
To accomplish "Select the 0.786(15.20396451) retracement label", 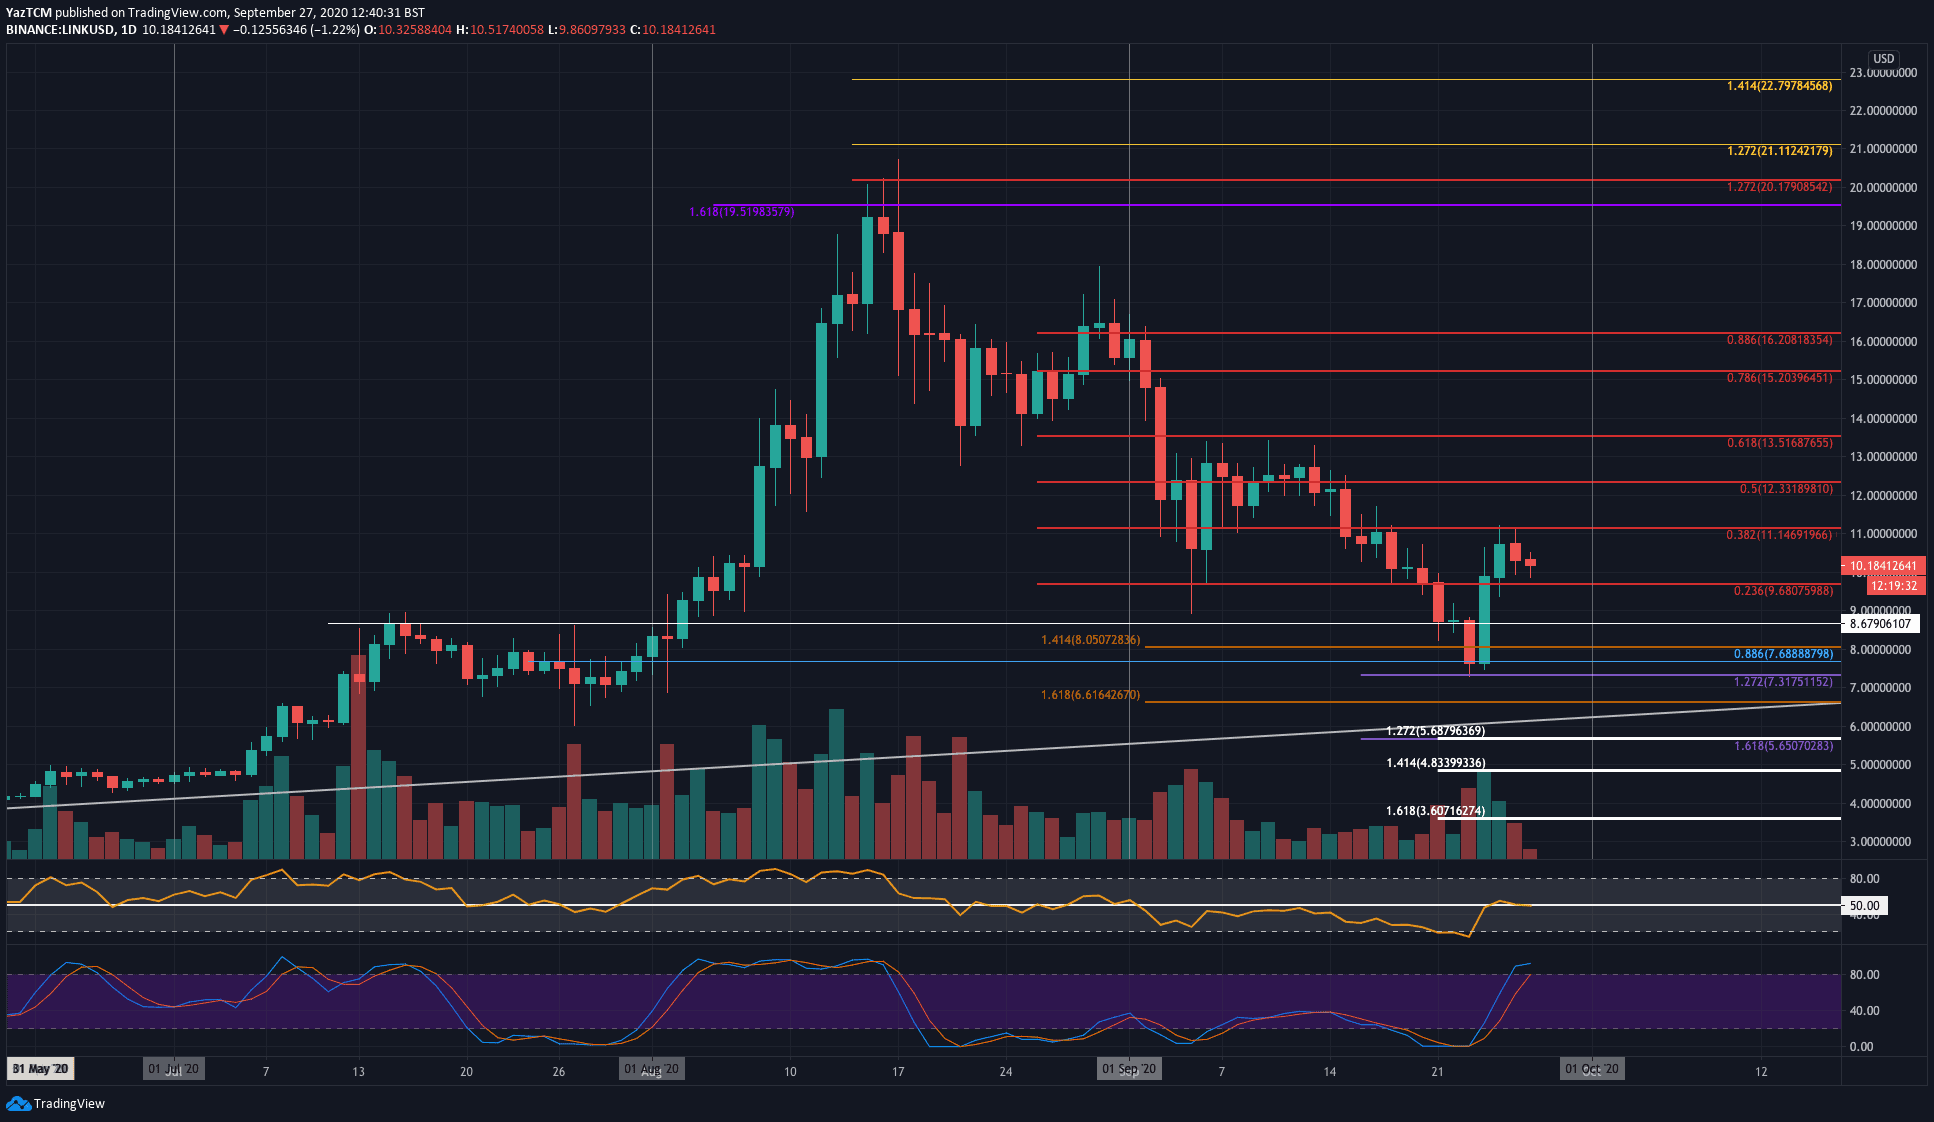I will 1779,378.
